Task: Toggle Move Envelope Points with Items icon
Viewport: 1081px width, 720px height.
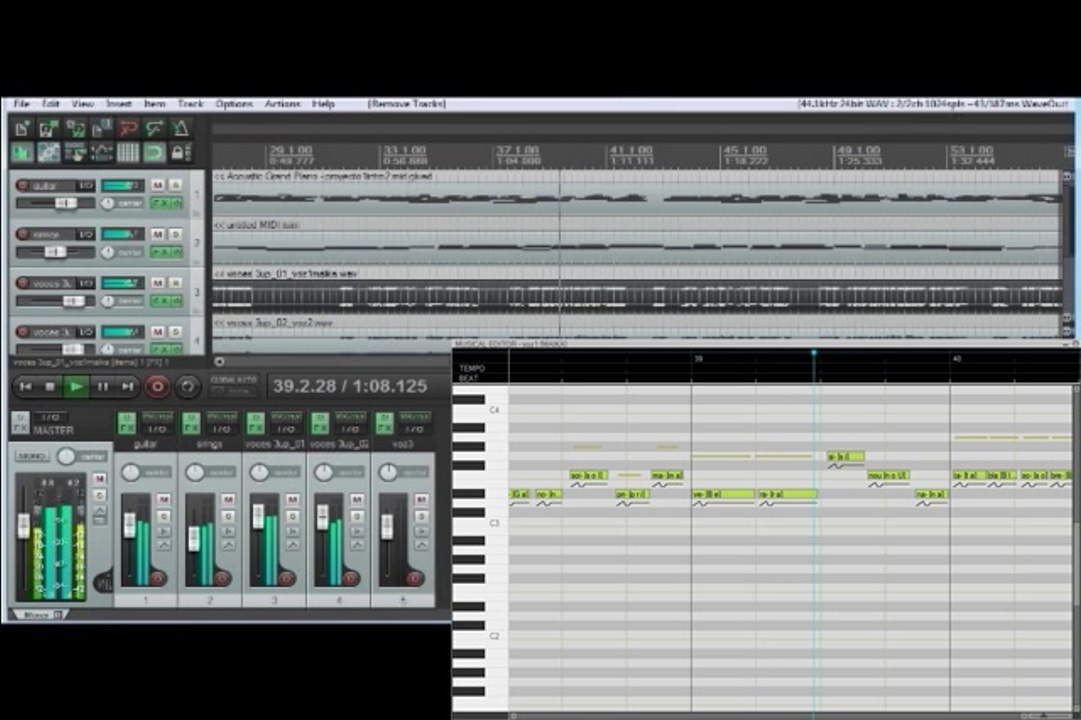Action: click(101, 152)
